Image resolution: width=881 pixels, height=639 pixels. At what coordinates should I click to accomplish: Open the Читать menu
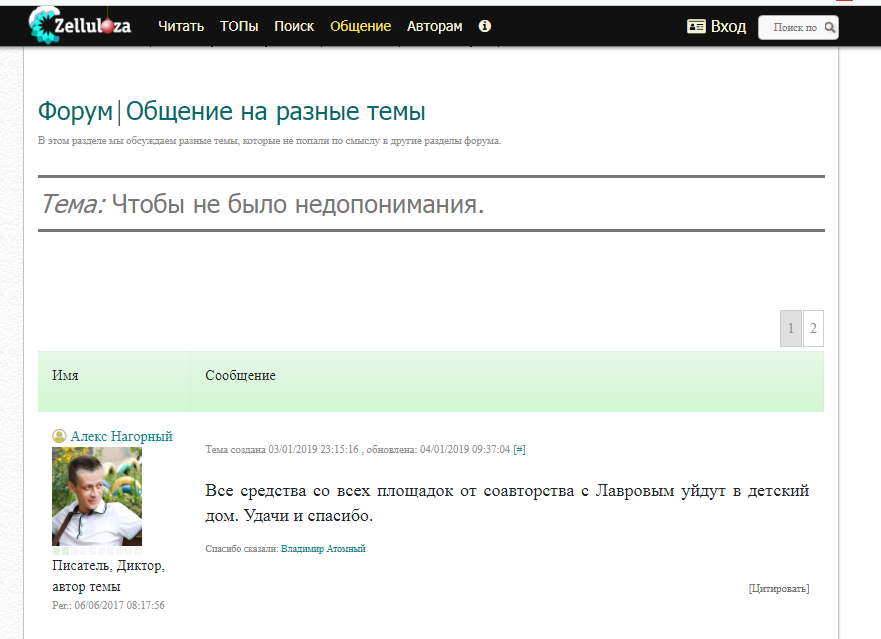click(181, 26)
